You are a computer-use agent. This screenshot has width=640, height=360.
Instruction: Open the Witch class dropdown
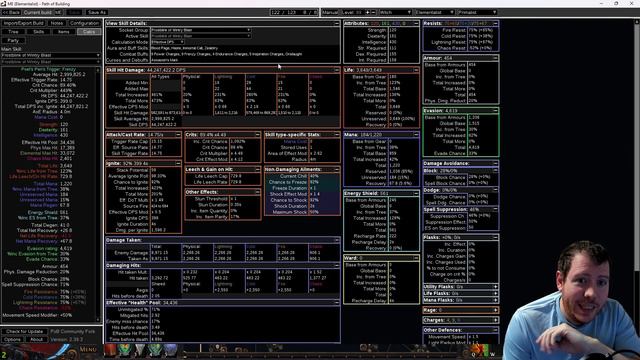(395, 12)
